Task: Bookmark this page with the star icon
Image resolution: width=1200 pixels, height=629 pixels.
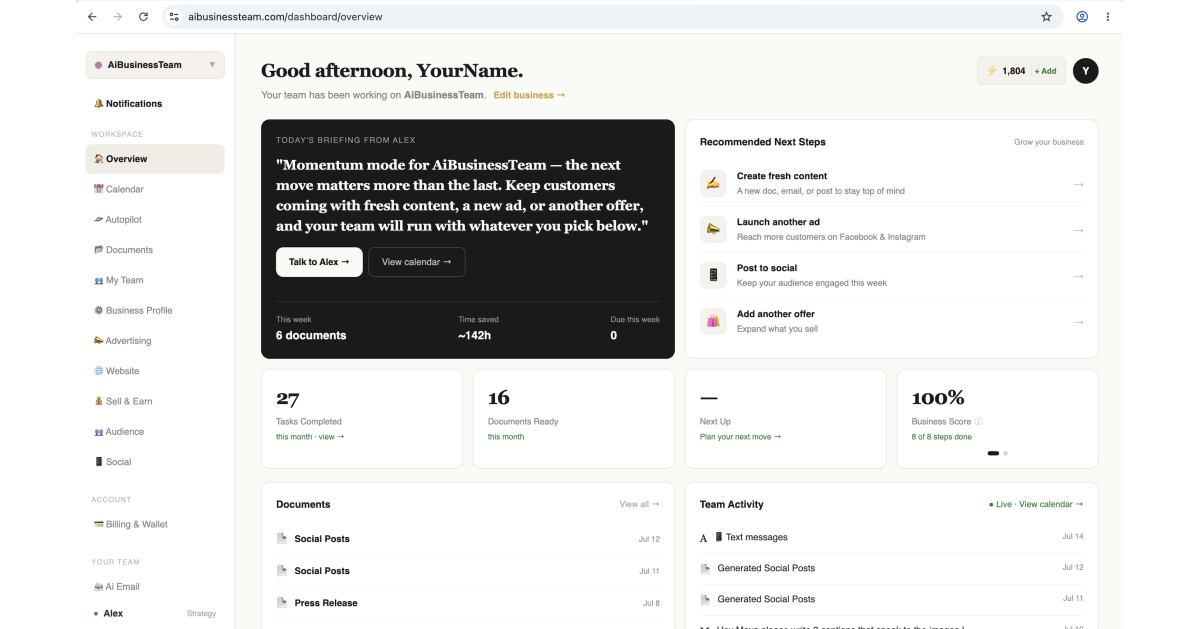Action: pos(1046,17)
